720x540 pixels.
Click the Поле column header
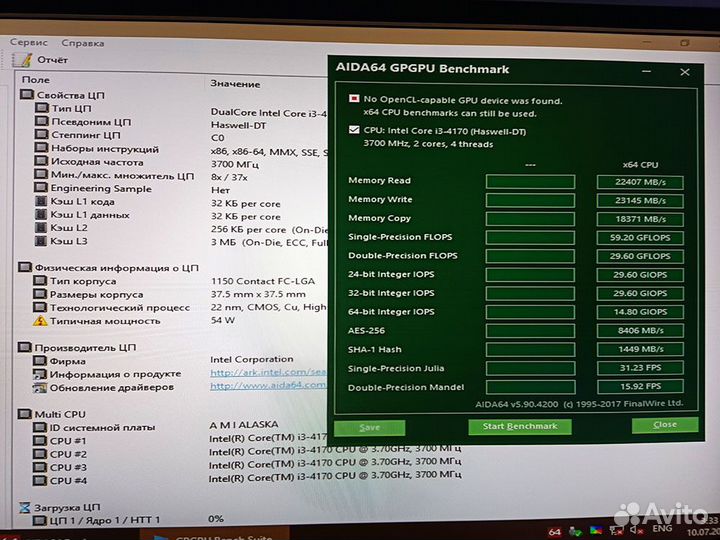click(x=36, y=80)
